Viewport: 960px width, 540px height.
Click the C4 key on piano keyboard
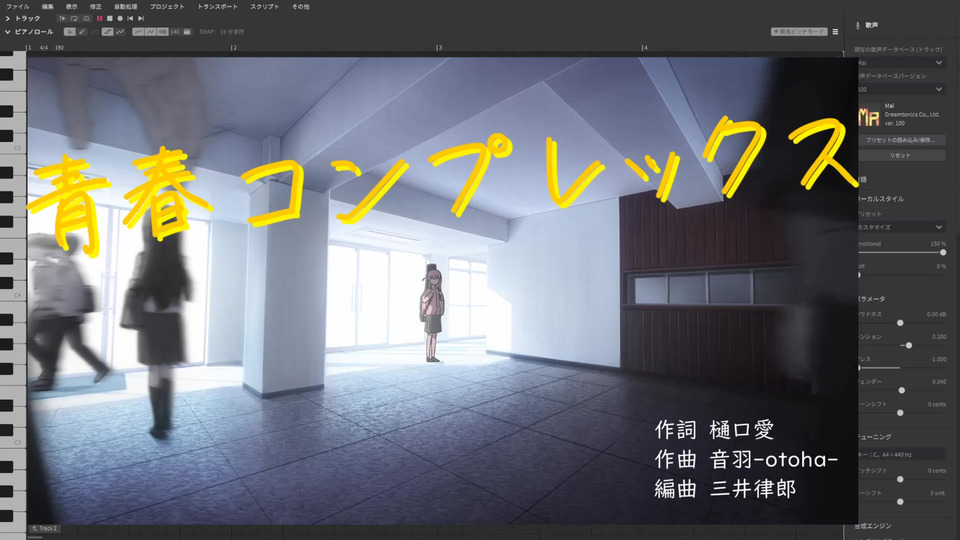[x=13, y=295]
